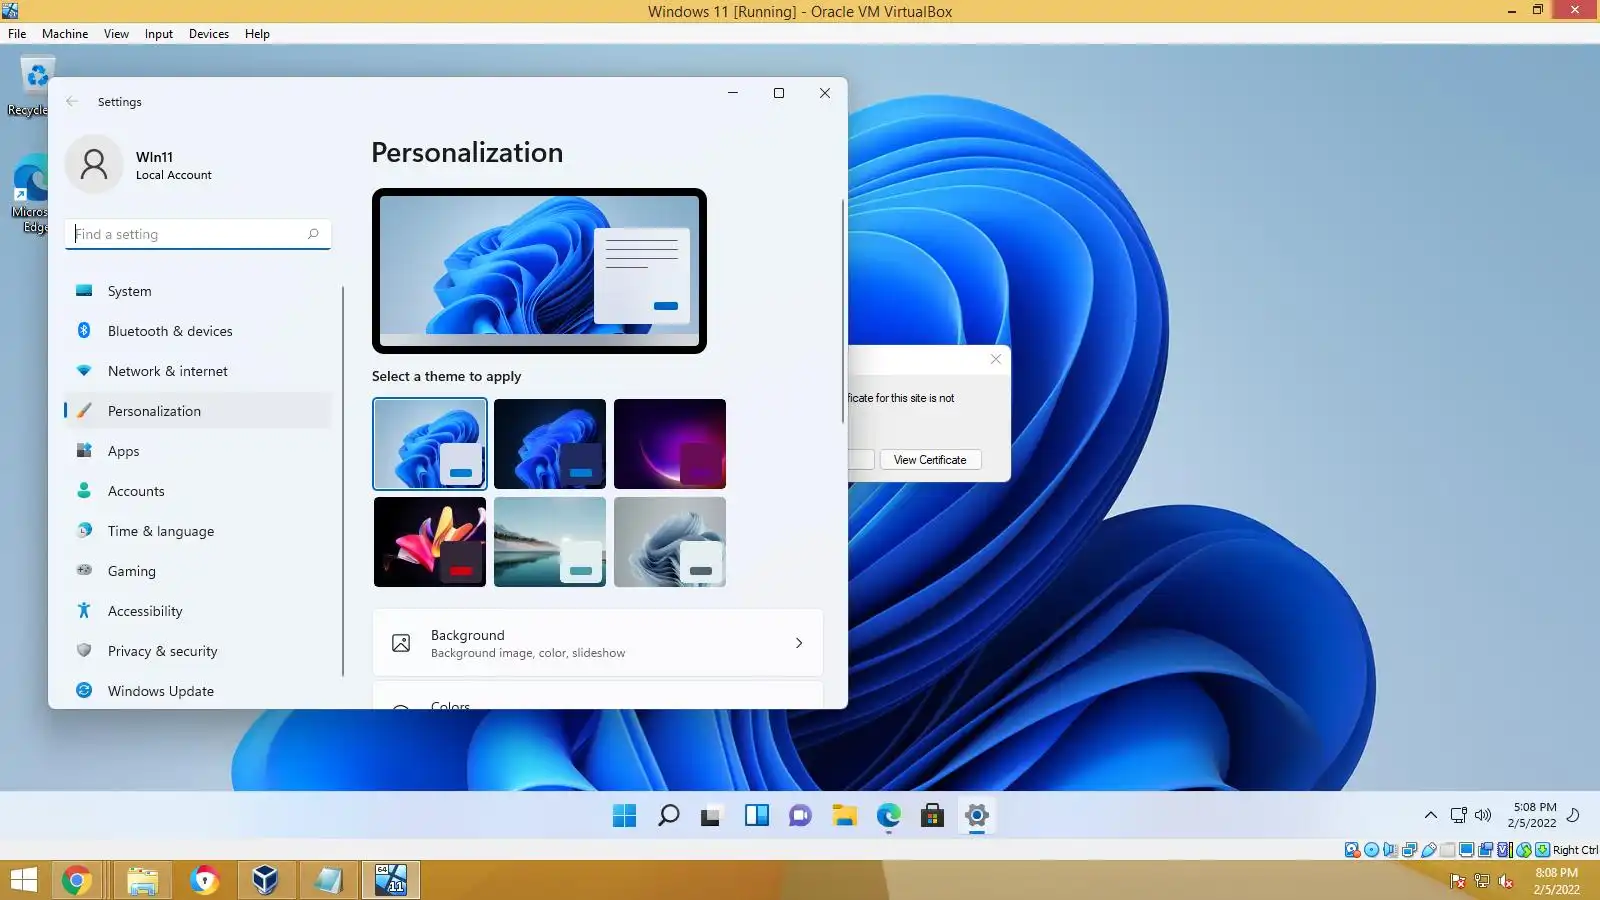
Task: Apply the purple Glow theme
Action: tap(670, 443)
